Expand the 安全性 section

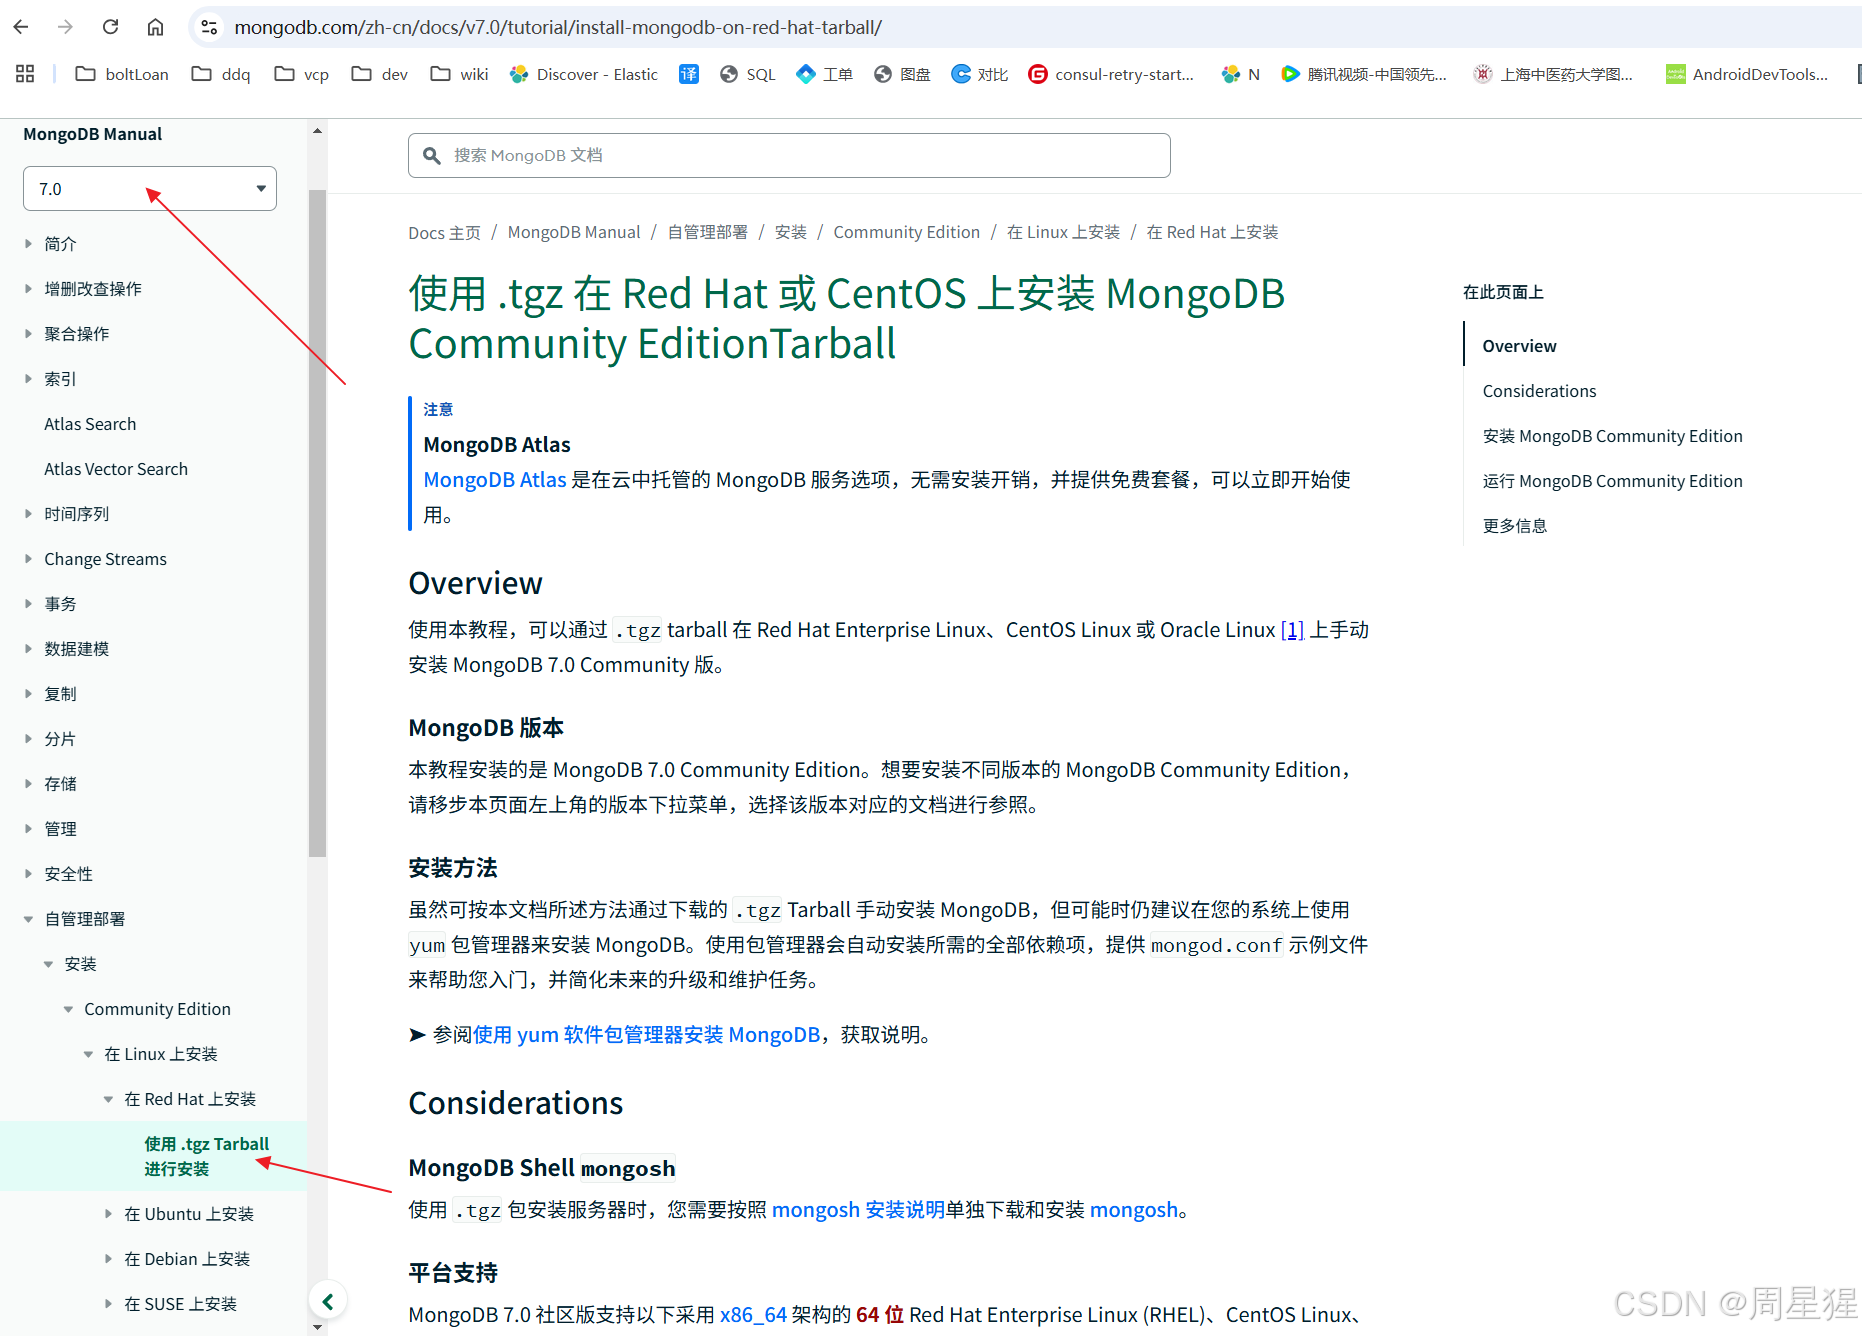[29, 873]
